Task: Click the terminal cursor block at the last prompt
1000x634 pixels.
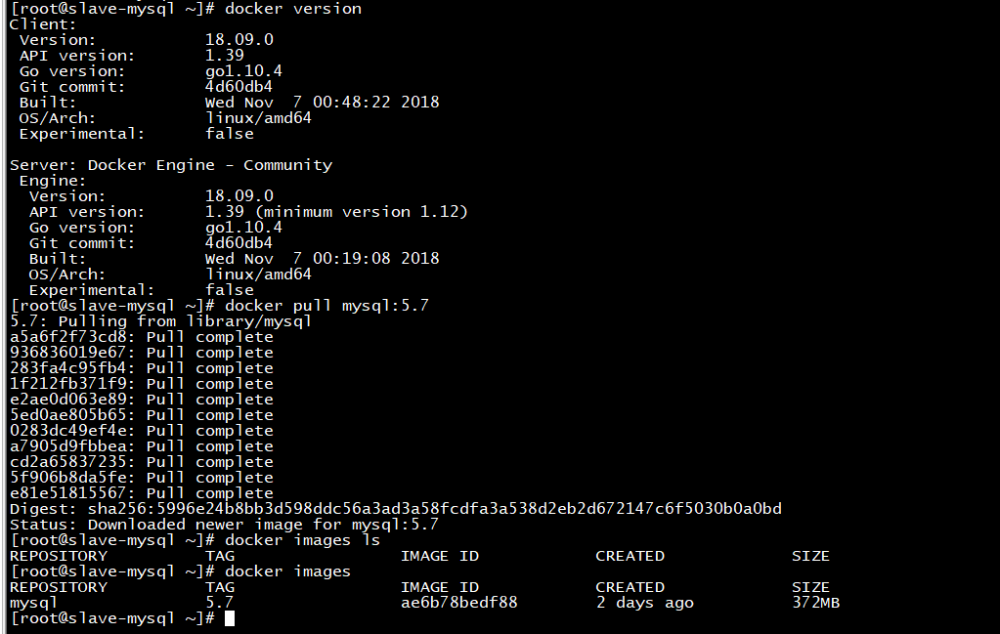Action: click(229, 619)
